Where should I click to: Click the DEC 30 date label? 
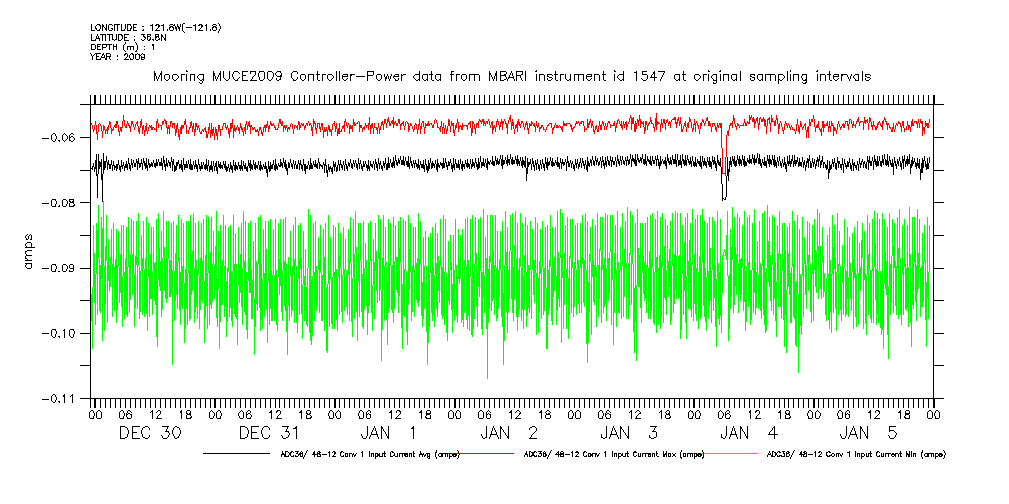click(x=150, y=433)
